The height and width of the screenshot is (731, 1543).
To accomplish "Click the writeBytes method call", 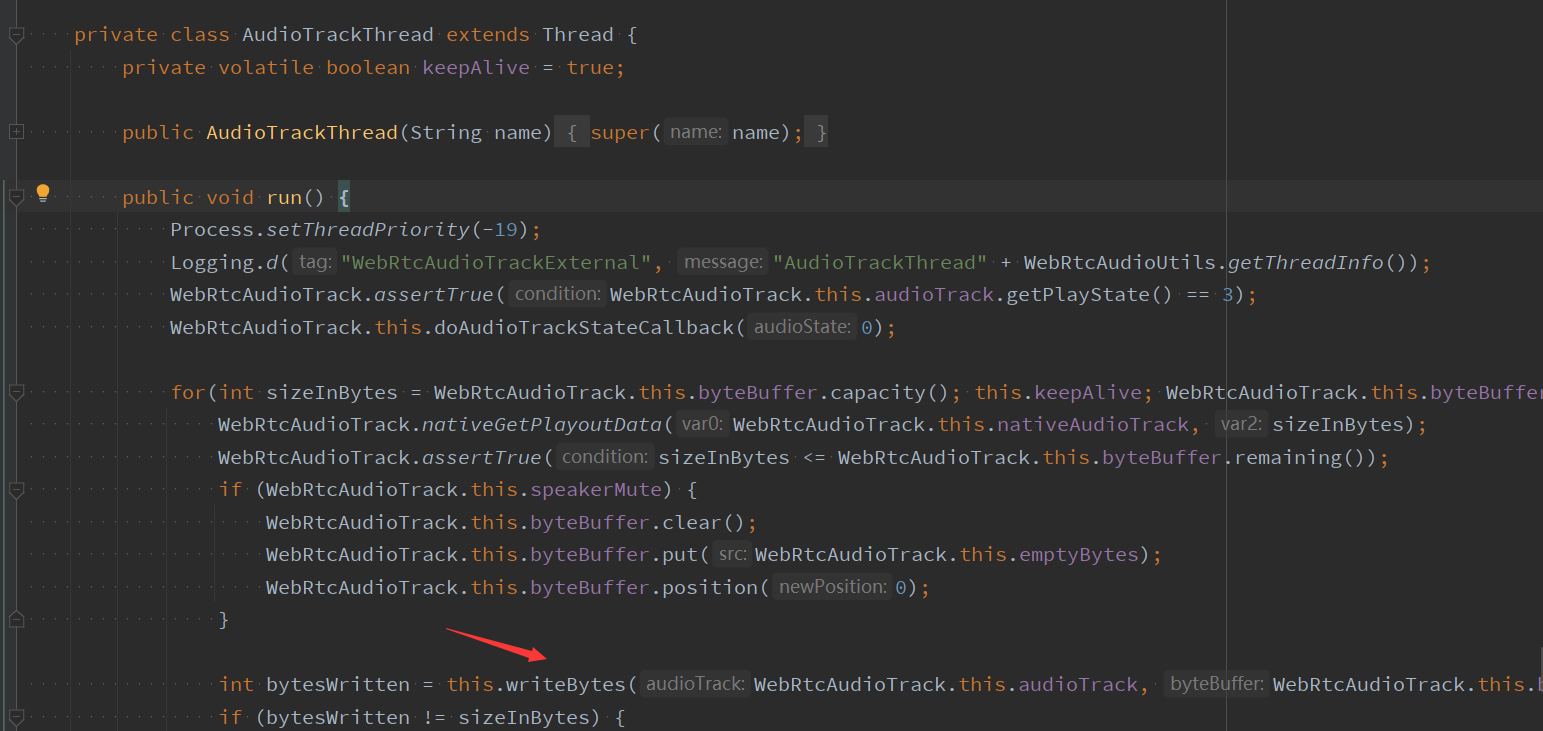I will click(566, 685).
